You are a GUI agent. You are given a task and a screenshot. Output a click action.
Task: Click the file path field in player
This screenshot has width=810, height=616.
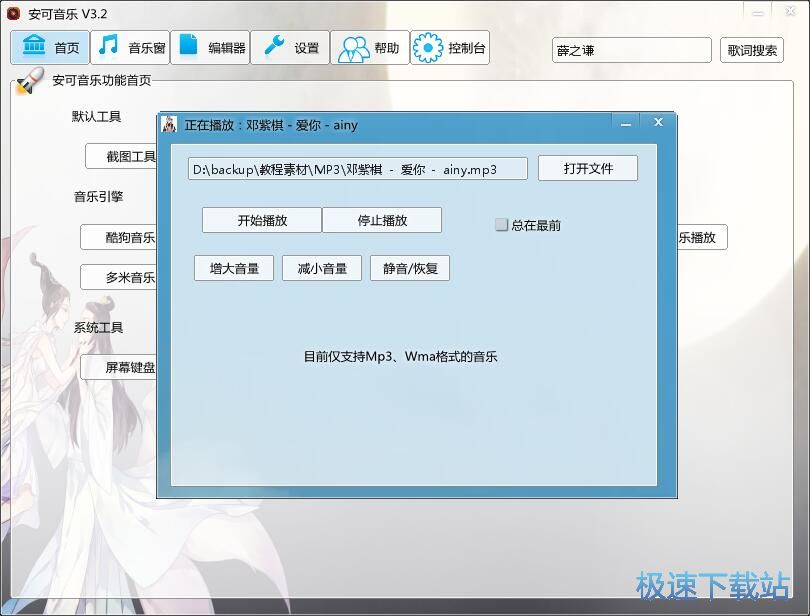pos(357,169)
